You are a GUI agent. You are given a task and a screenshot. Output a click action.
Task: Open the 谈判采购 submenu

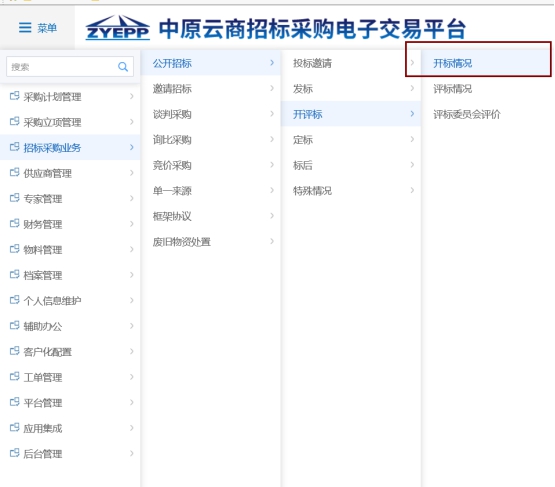211,114
